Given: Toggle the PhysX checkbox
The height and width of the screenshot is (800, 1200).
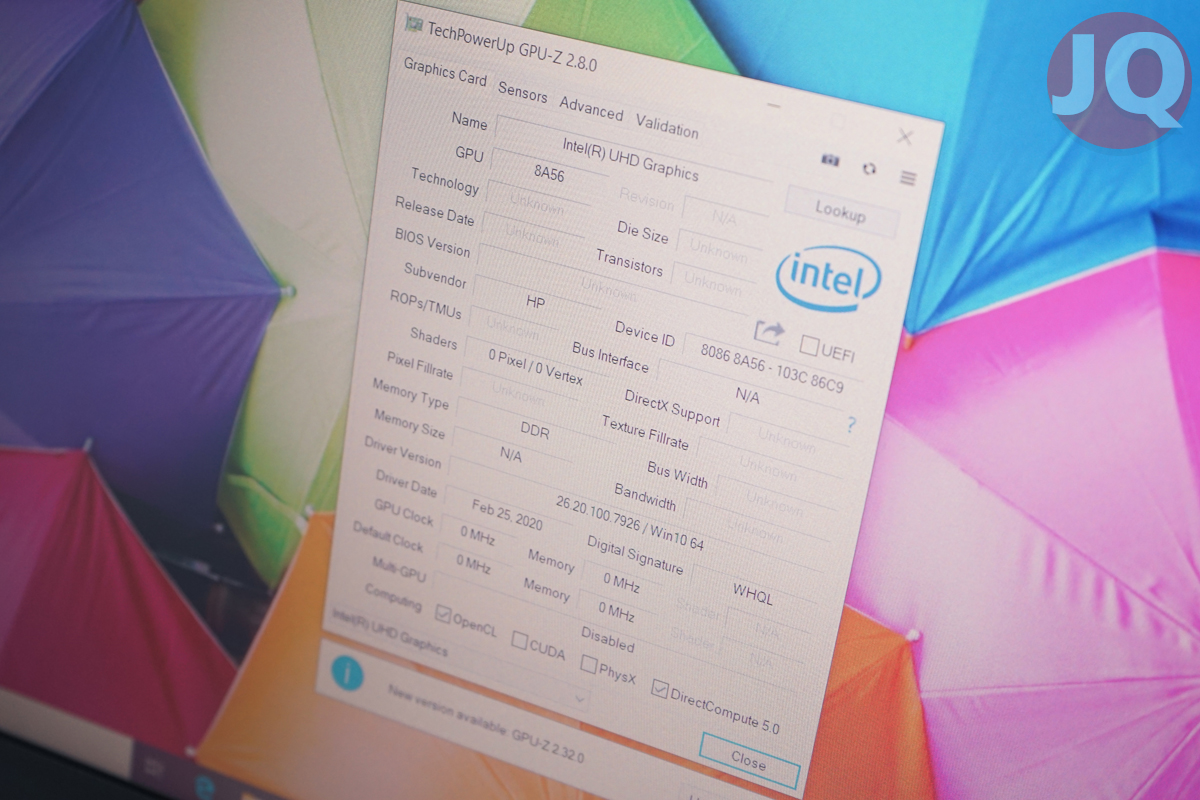Looking at the screenshot, I should coord(589,665).
